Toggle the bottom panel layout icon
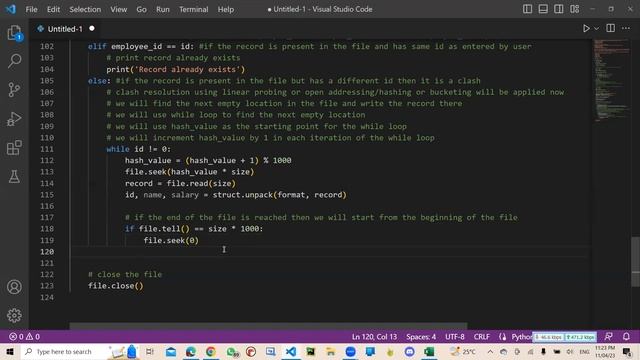The height and width of the screenshot is (360, 640). (x=543, y=9)
